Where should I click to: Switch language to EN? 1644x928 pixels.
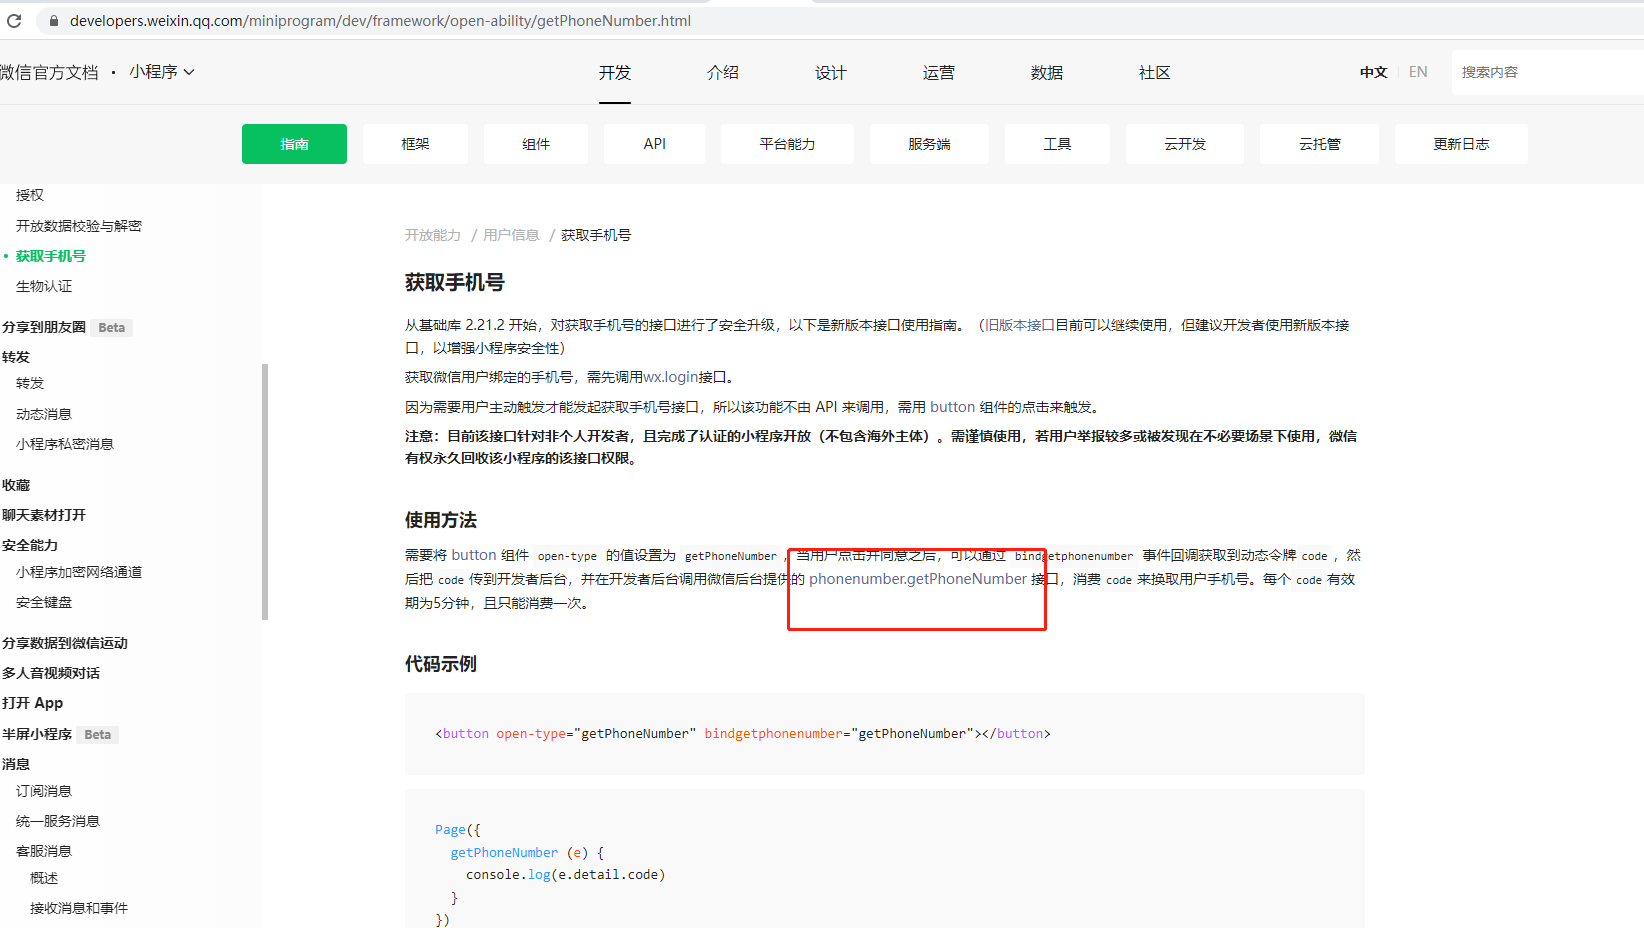coord(1418,72)
